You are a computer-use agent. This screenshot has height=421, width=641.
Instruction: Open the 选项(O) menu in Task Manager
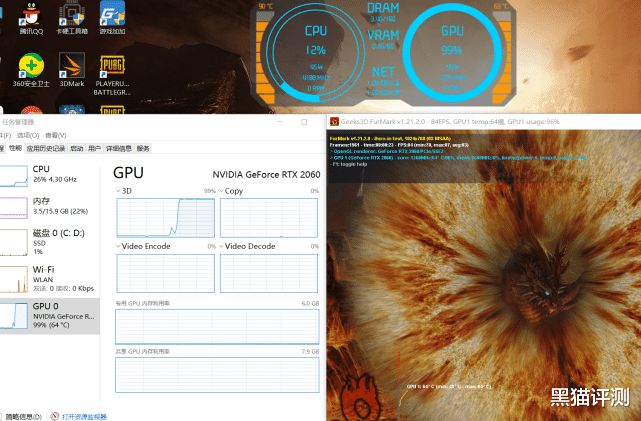click(28, 135)
